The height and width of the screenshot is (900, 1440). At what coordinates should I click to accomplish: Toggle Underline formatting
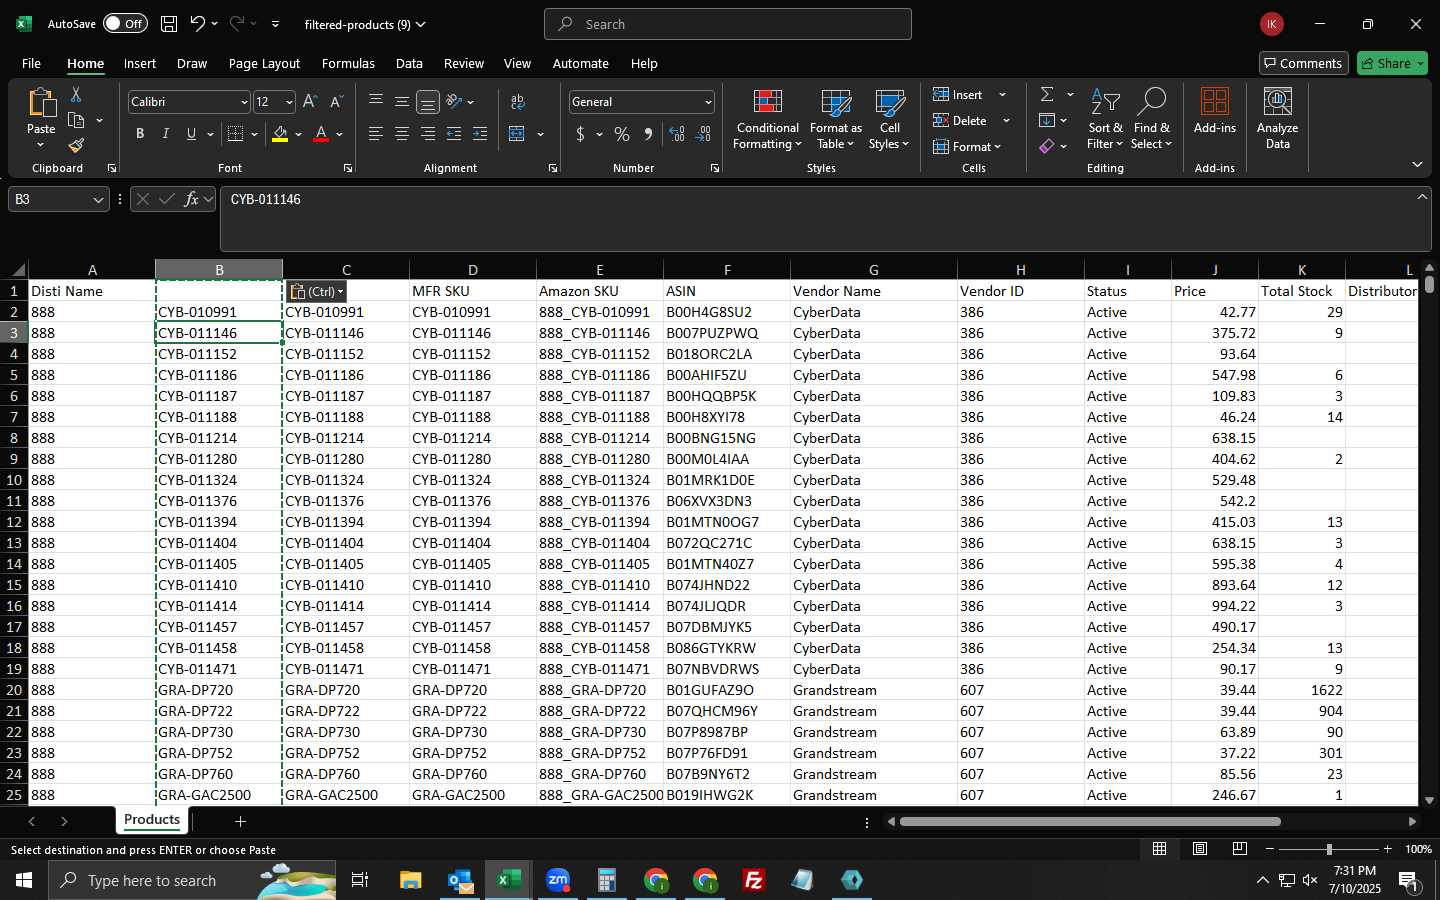[x=191, y=134]
